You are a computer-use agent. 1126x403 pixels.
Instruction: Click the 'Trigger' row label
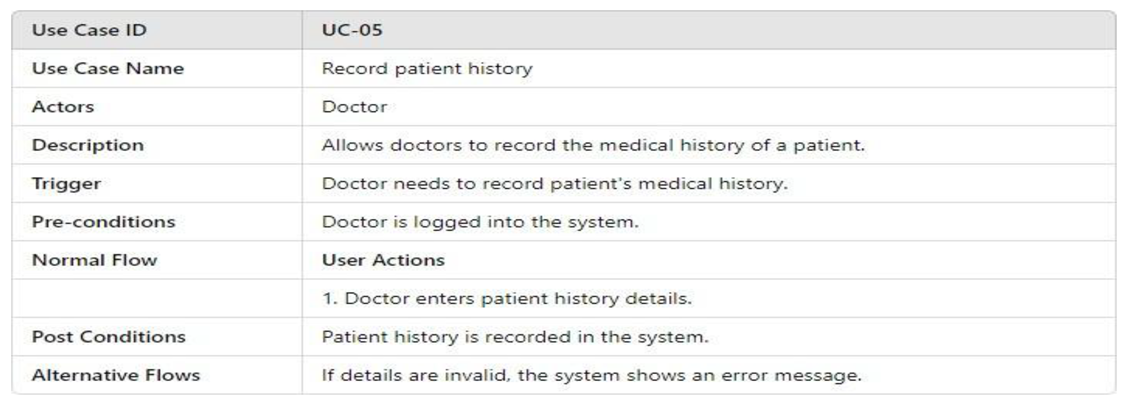click(x=67, y=184)
